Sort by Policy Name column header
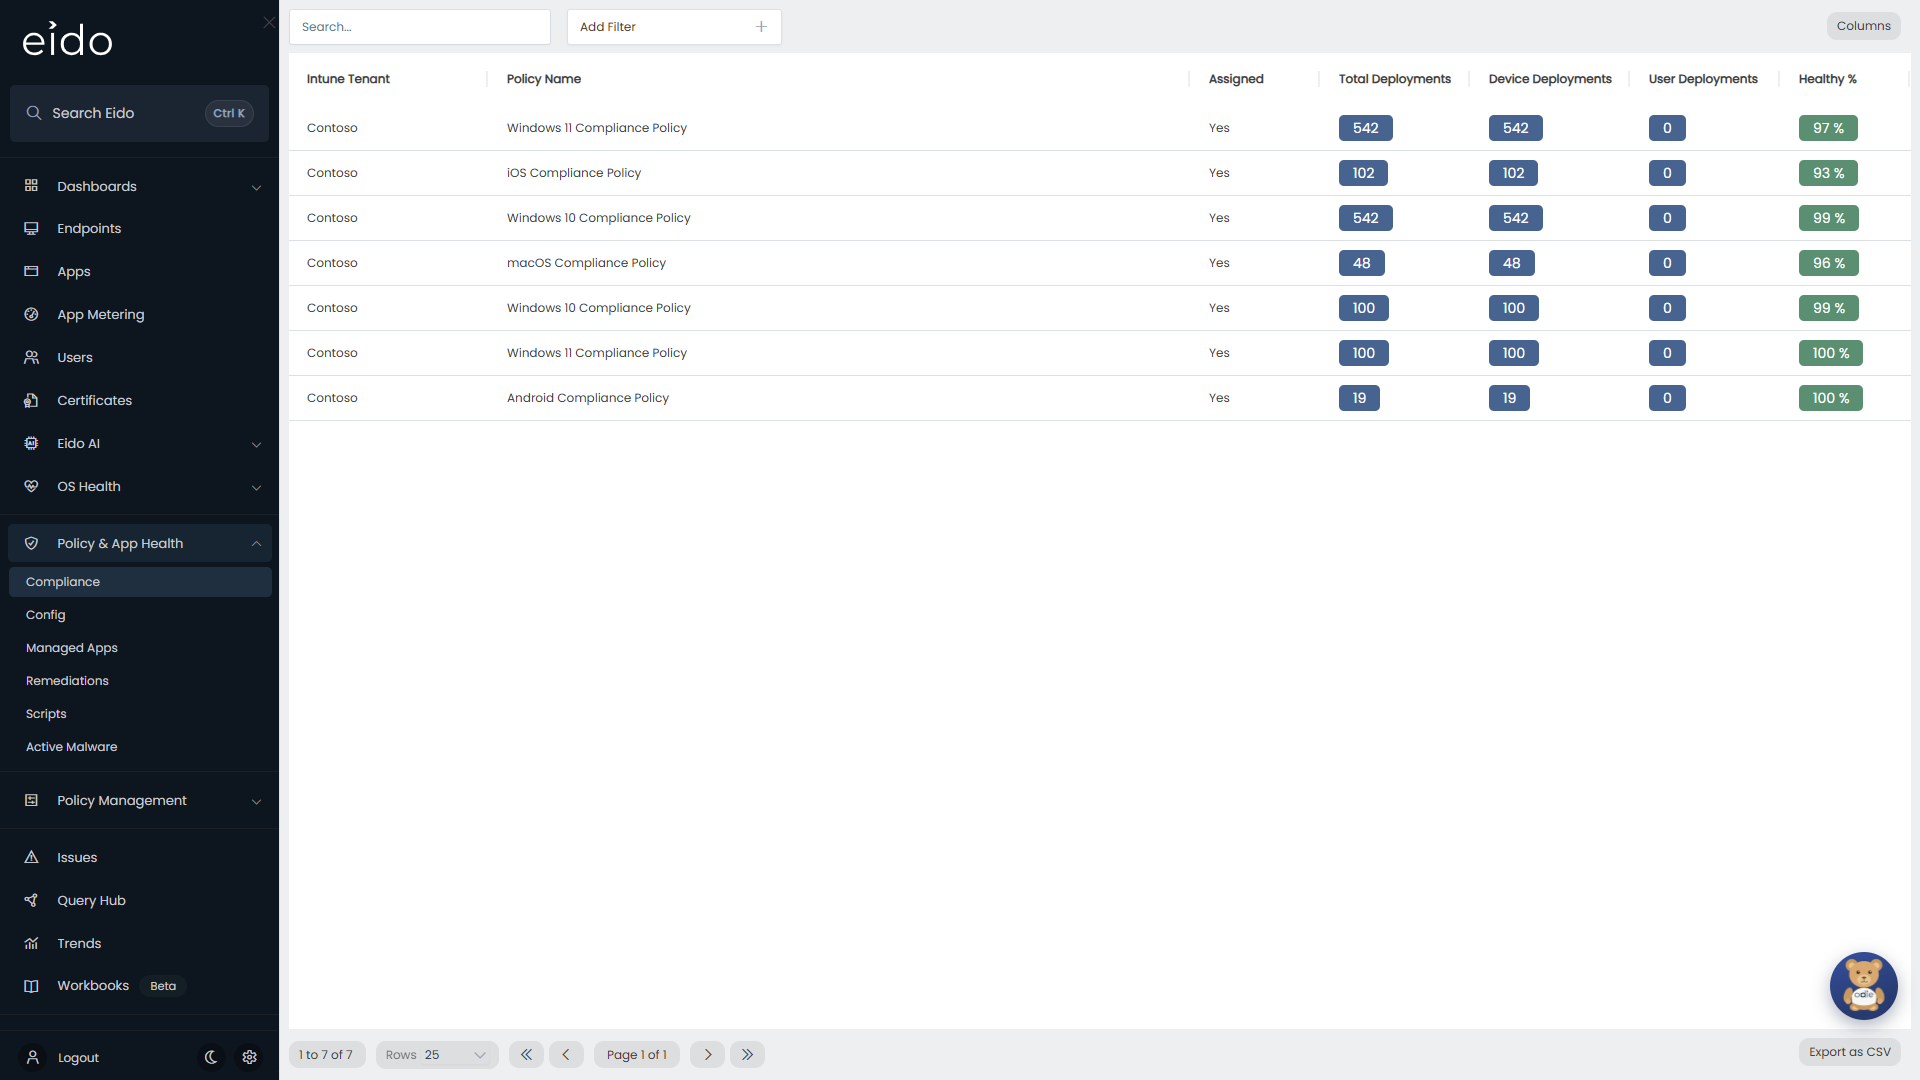Screen dimensions: 1920x1080 (x=544, y=79)
